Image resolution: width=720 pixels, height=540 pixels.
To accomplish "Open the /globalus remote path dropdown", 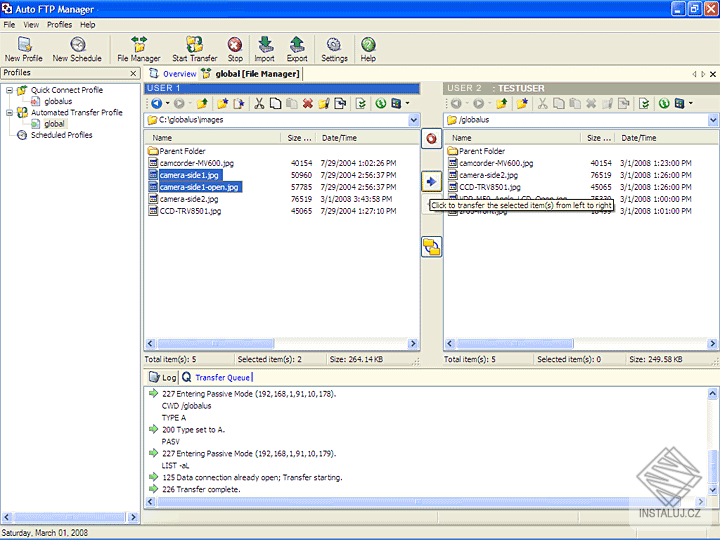I will click(713, 120).
